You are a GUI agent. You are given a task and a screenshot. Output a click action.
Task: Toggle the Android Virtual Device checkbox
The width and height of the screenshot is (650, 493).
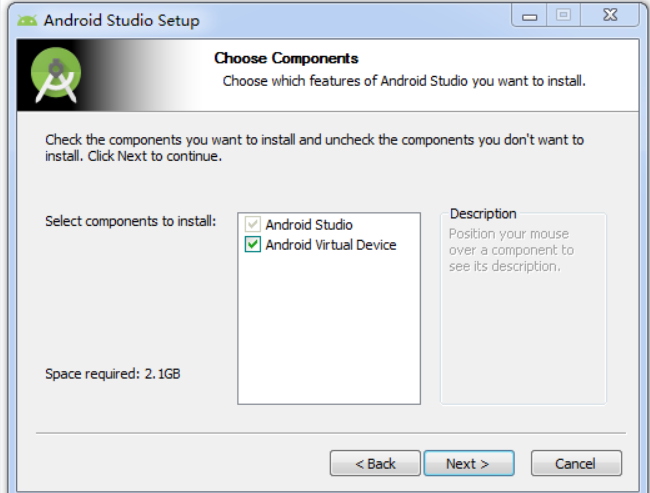tap(252, 244)
